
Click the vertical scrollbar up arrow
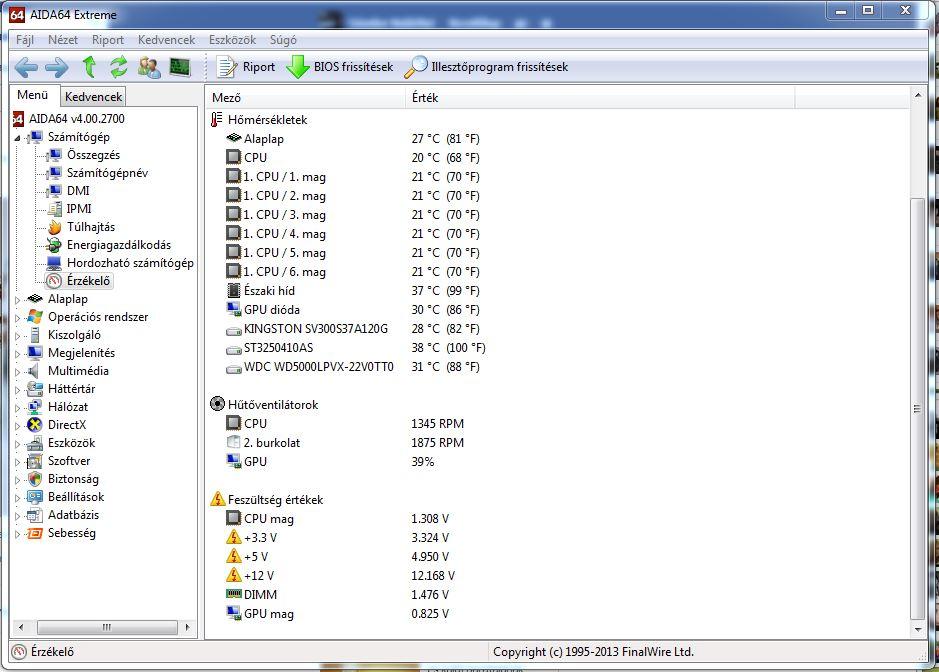point(918,96)
